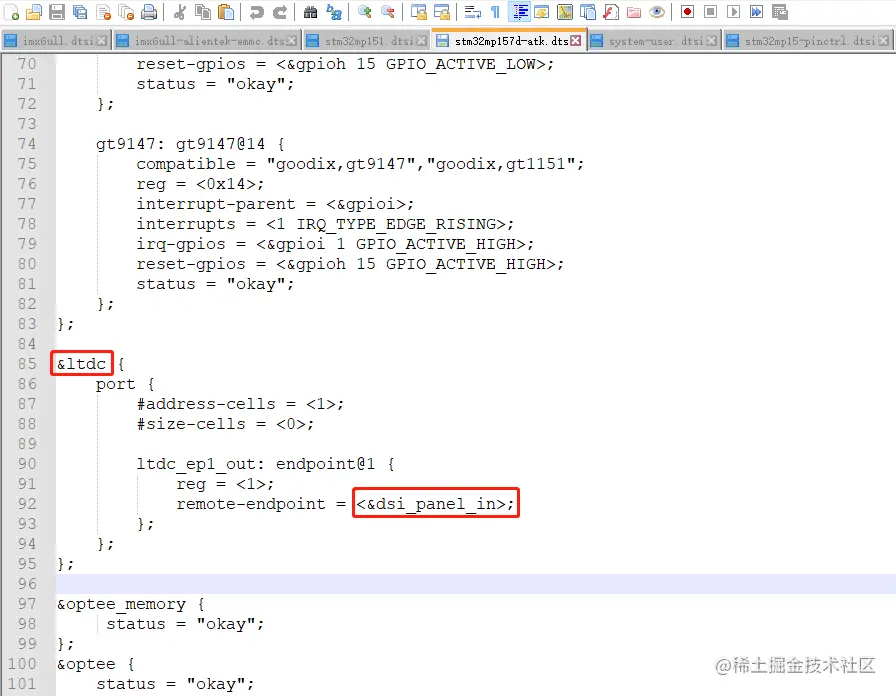Click 'irq-gpios = <&gpioi 1 GPIO_ACTIVE_HIGH>;' line

click(x=335, y=243)
